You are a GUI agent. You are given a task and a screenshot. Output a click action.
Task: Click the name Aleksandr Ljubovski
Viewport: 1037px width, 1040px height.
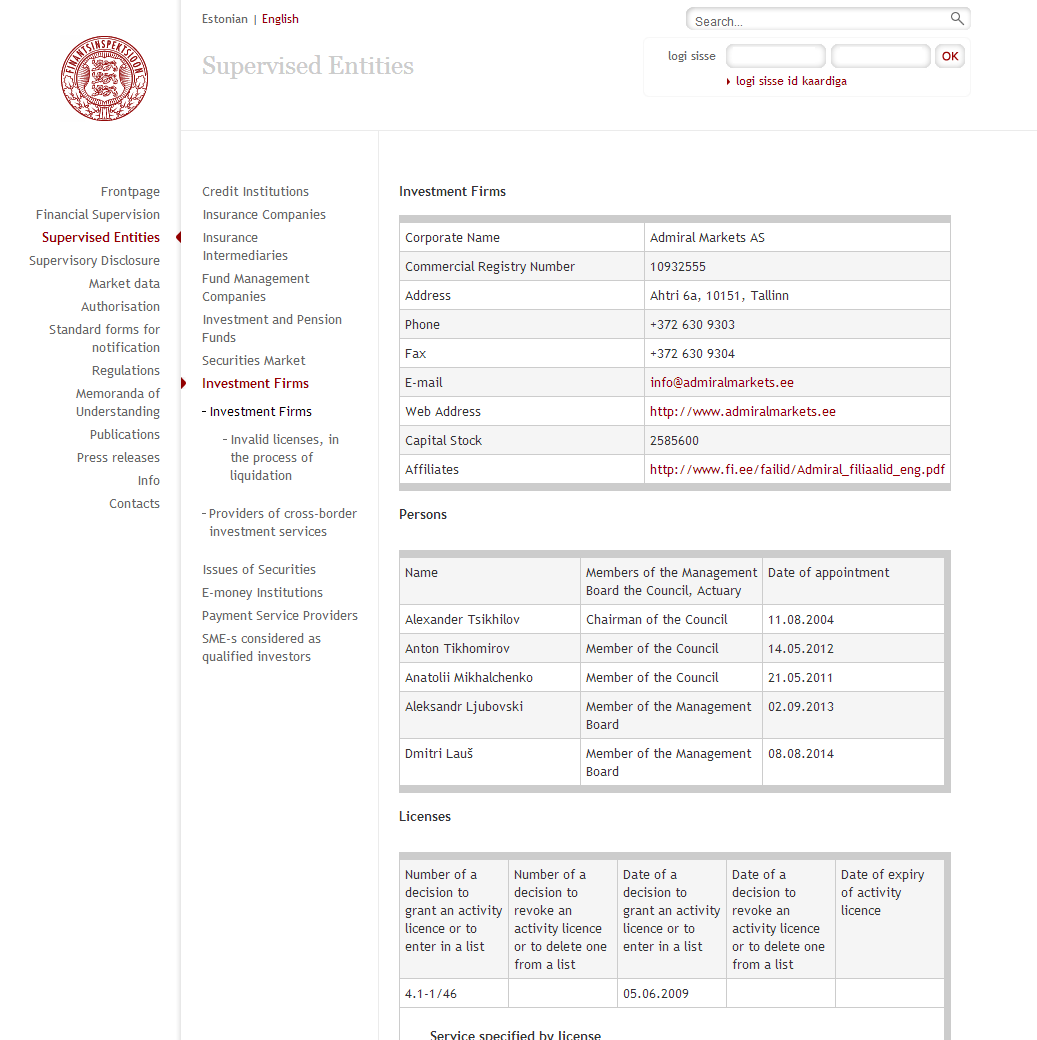464,707
